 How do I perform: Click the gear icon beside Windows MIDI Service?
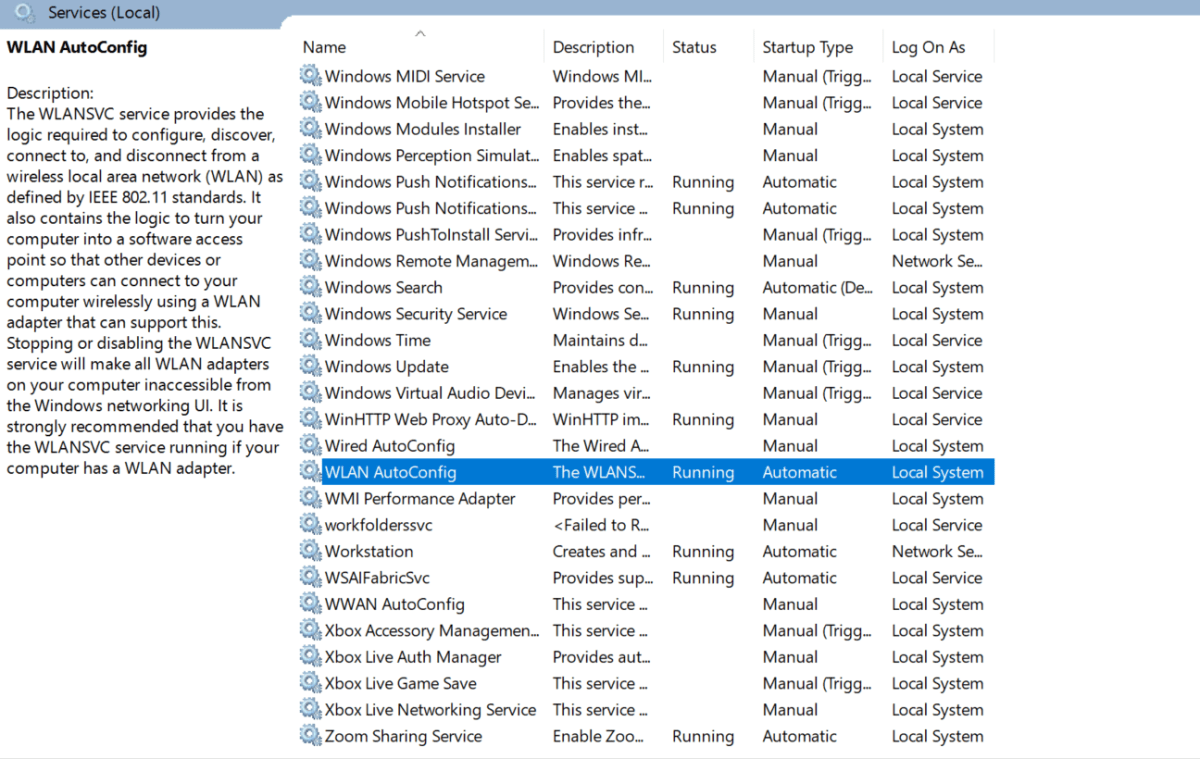[x=310, y=76]
